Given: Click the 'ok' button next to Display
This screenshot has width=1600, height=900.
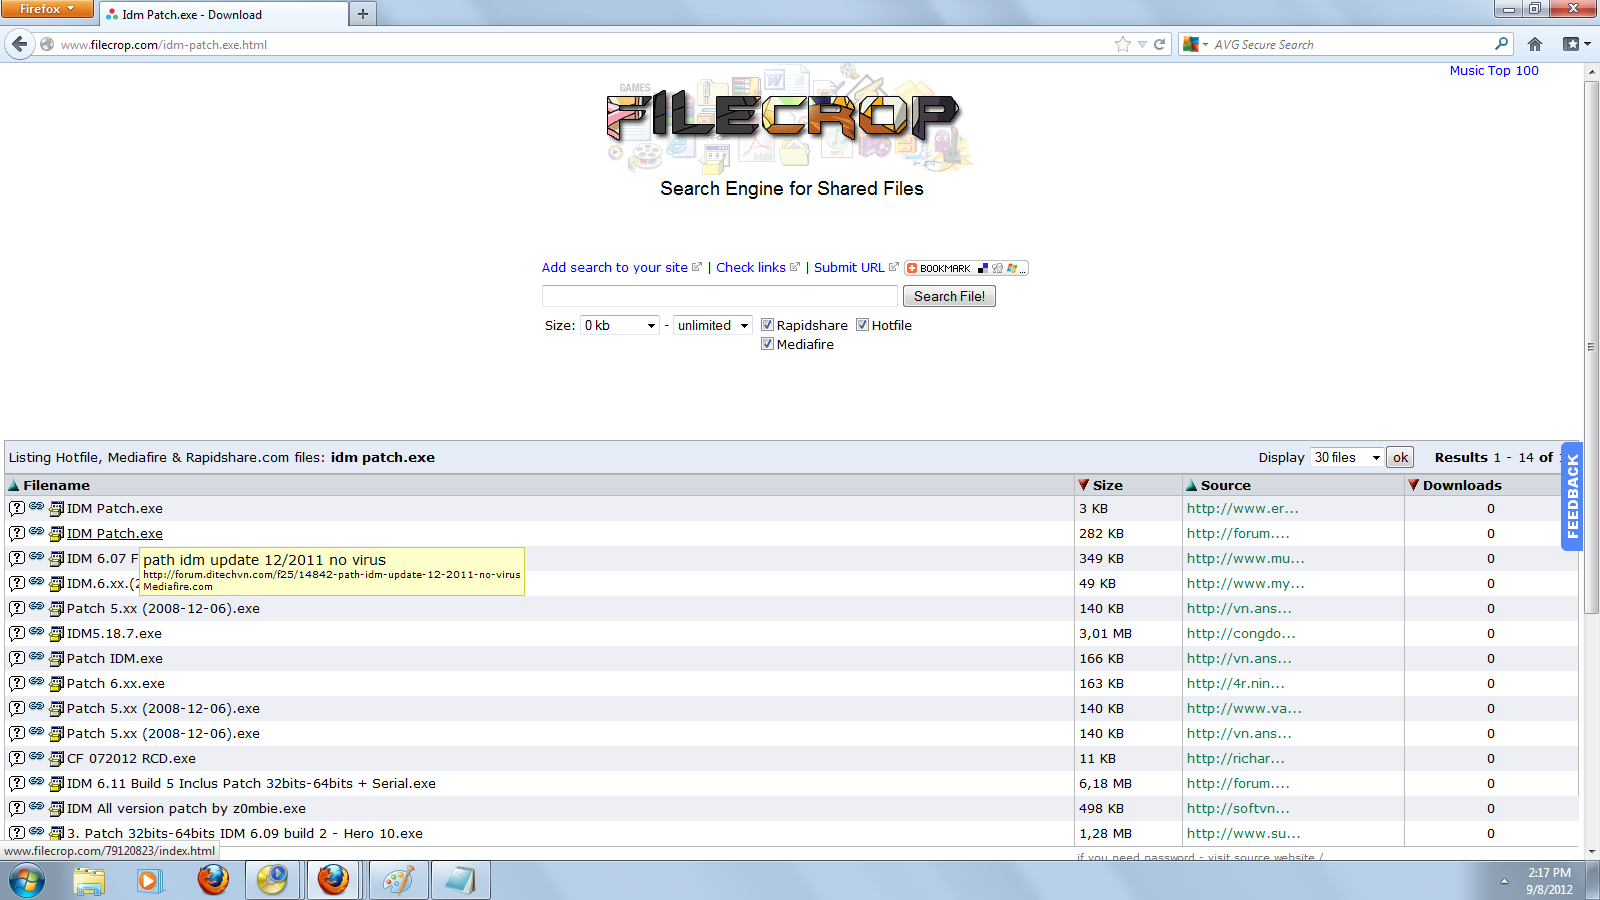Looking at the screenshot, I should pos(1400,457).
